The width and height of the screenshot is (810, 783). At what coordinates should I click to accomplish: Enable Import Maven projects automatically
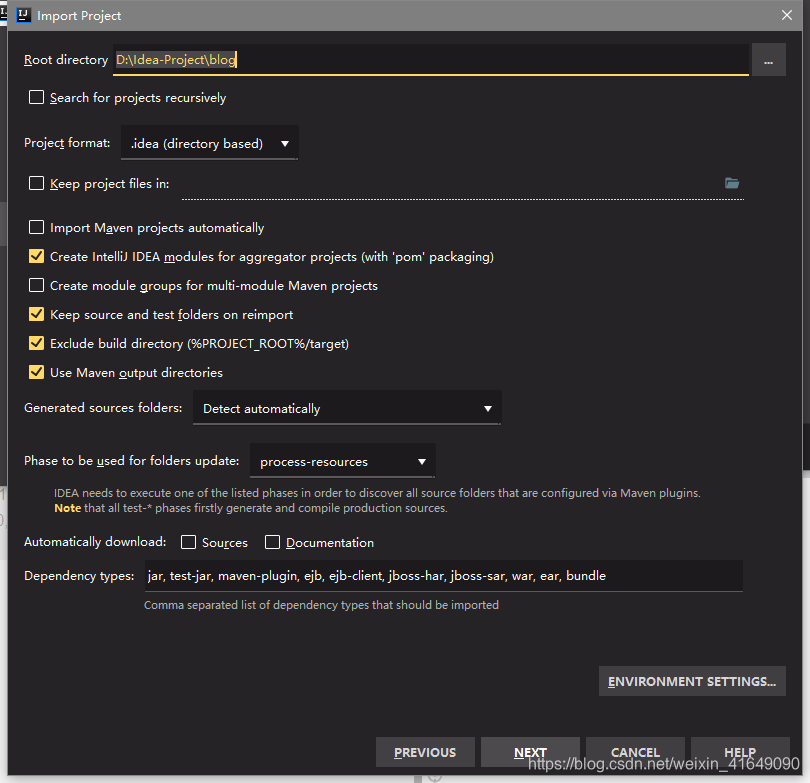point(36,227)
